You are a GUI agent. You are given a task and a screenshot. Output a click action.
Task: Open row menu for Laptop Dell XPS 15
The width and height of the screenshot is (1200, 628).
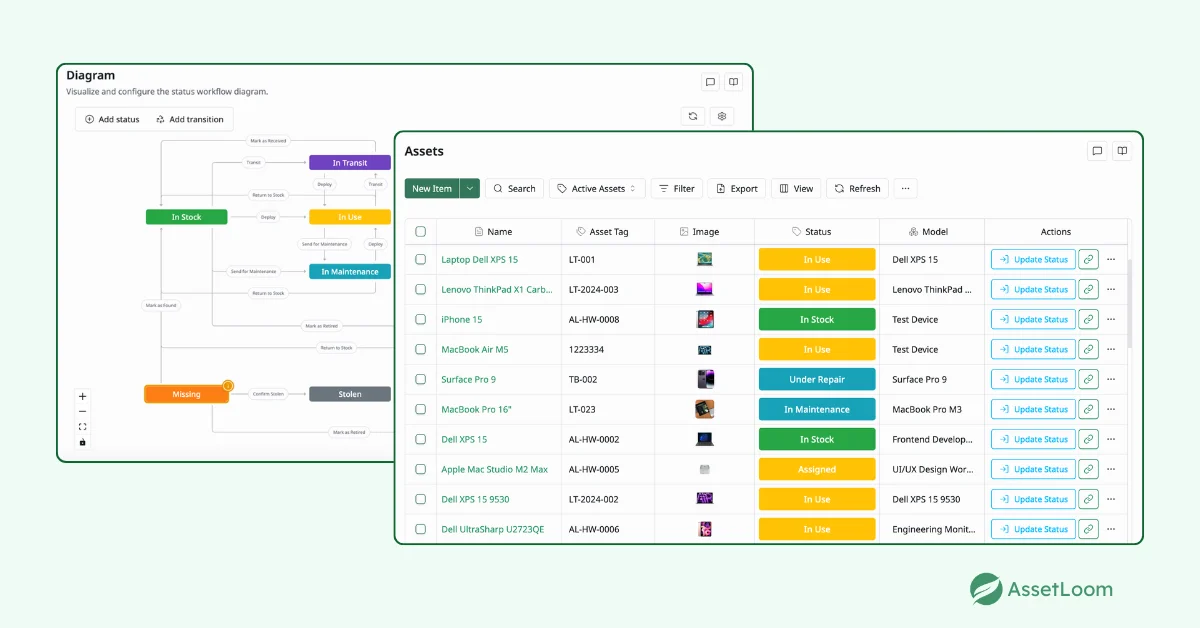pos(1111,259)
